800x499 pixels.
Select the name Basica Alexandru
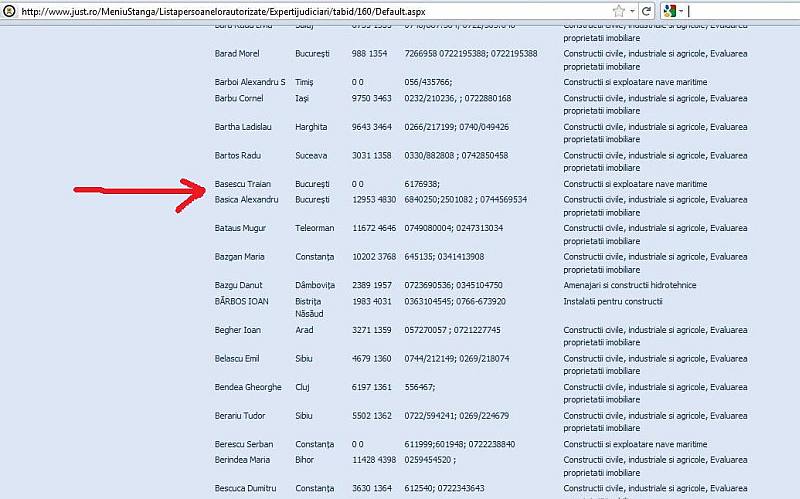click(247, 200)
